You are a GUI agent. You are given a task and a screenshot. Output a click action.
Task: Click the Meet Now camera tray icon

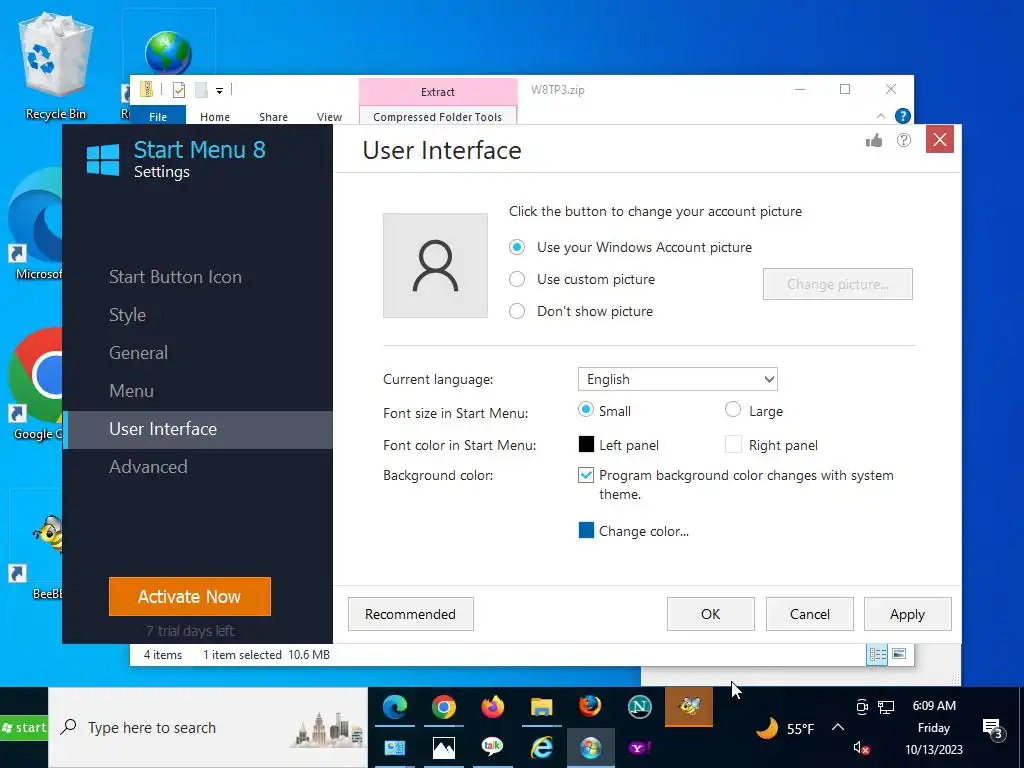pos(861,707)
